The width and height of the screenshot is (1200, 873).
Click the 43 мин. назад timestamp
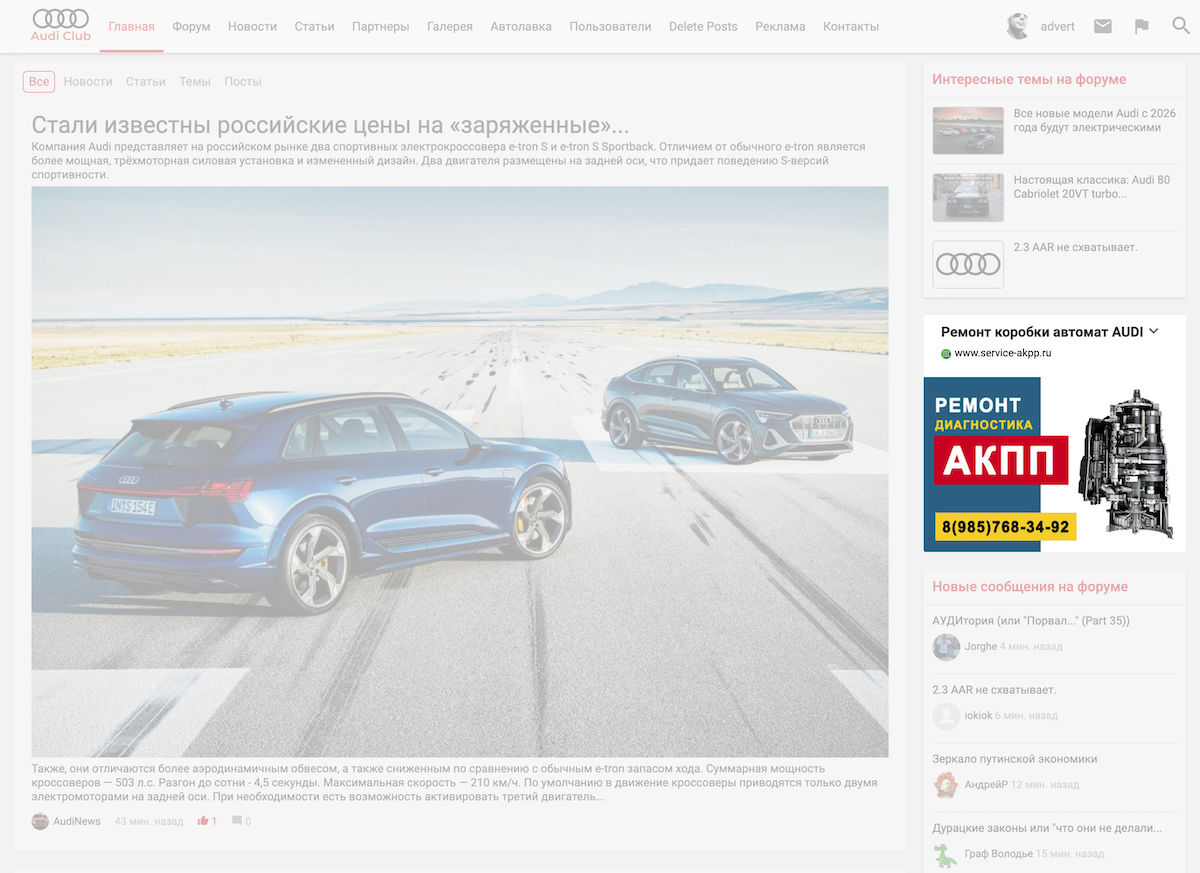[x=149, y=821]
